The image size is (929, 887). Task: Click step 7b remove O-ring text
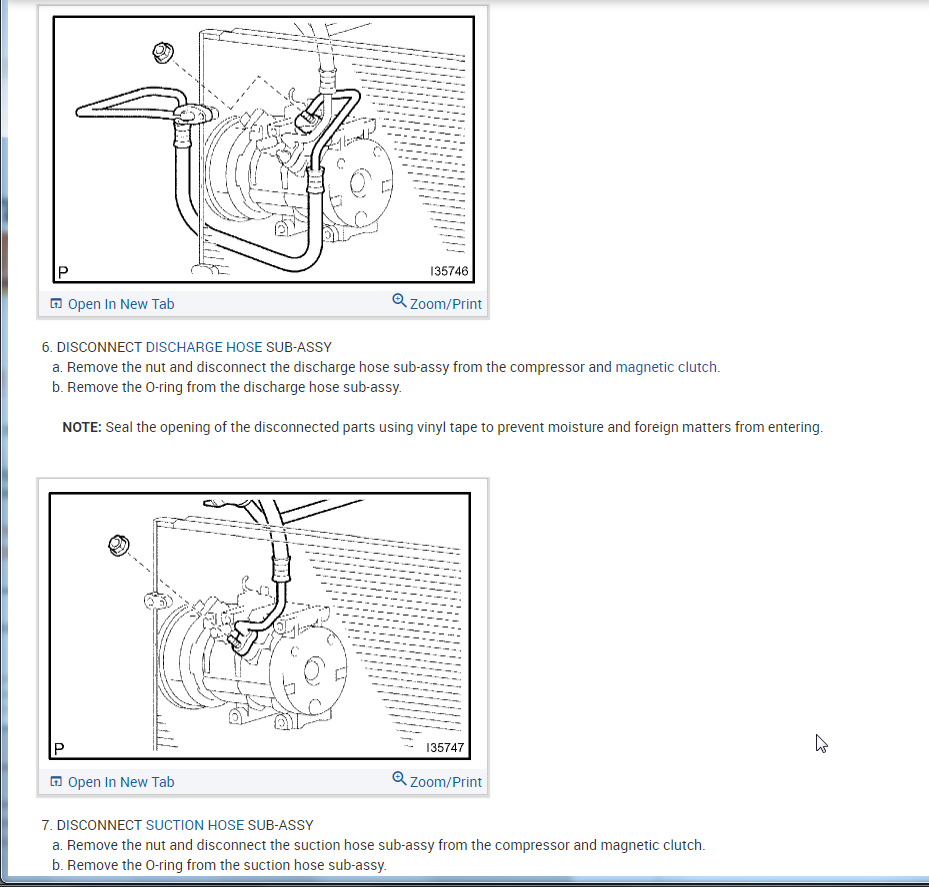point(219,865)
